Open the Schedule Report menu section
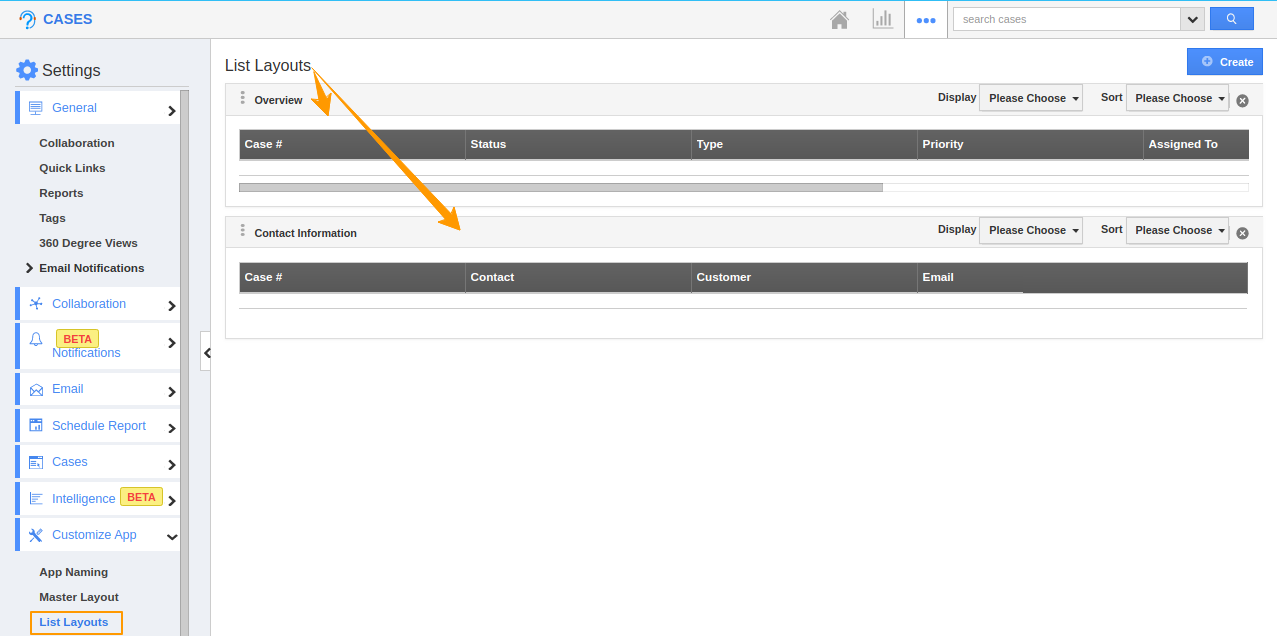 click(98, 426)
